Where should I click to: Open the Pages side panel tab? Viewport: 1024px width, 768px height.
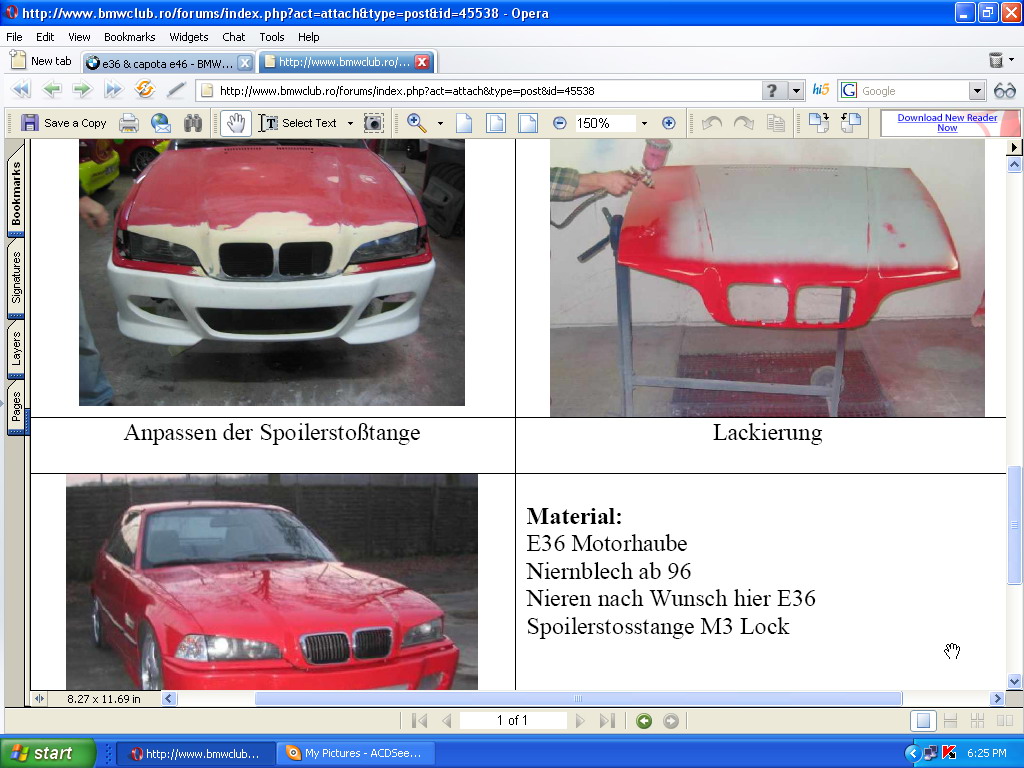pyautogui.click(x=16, y=408)
